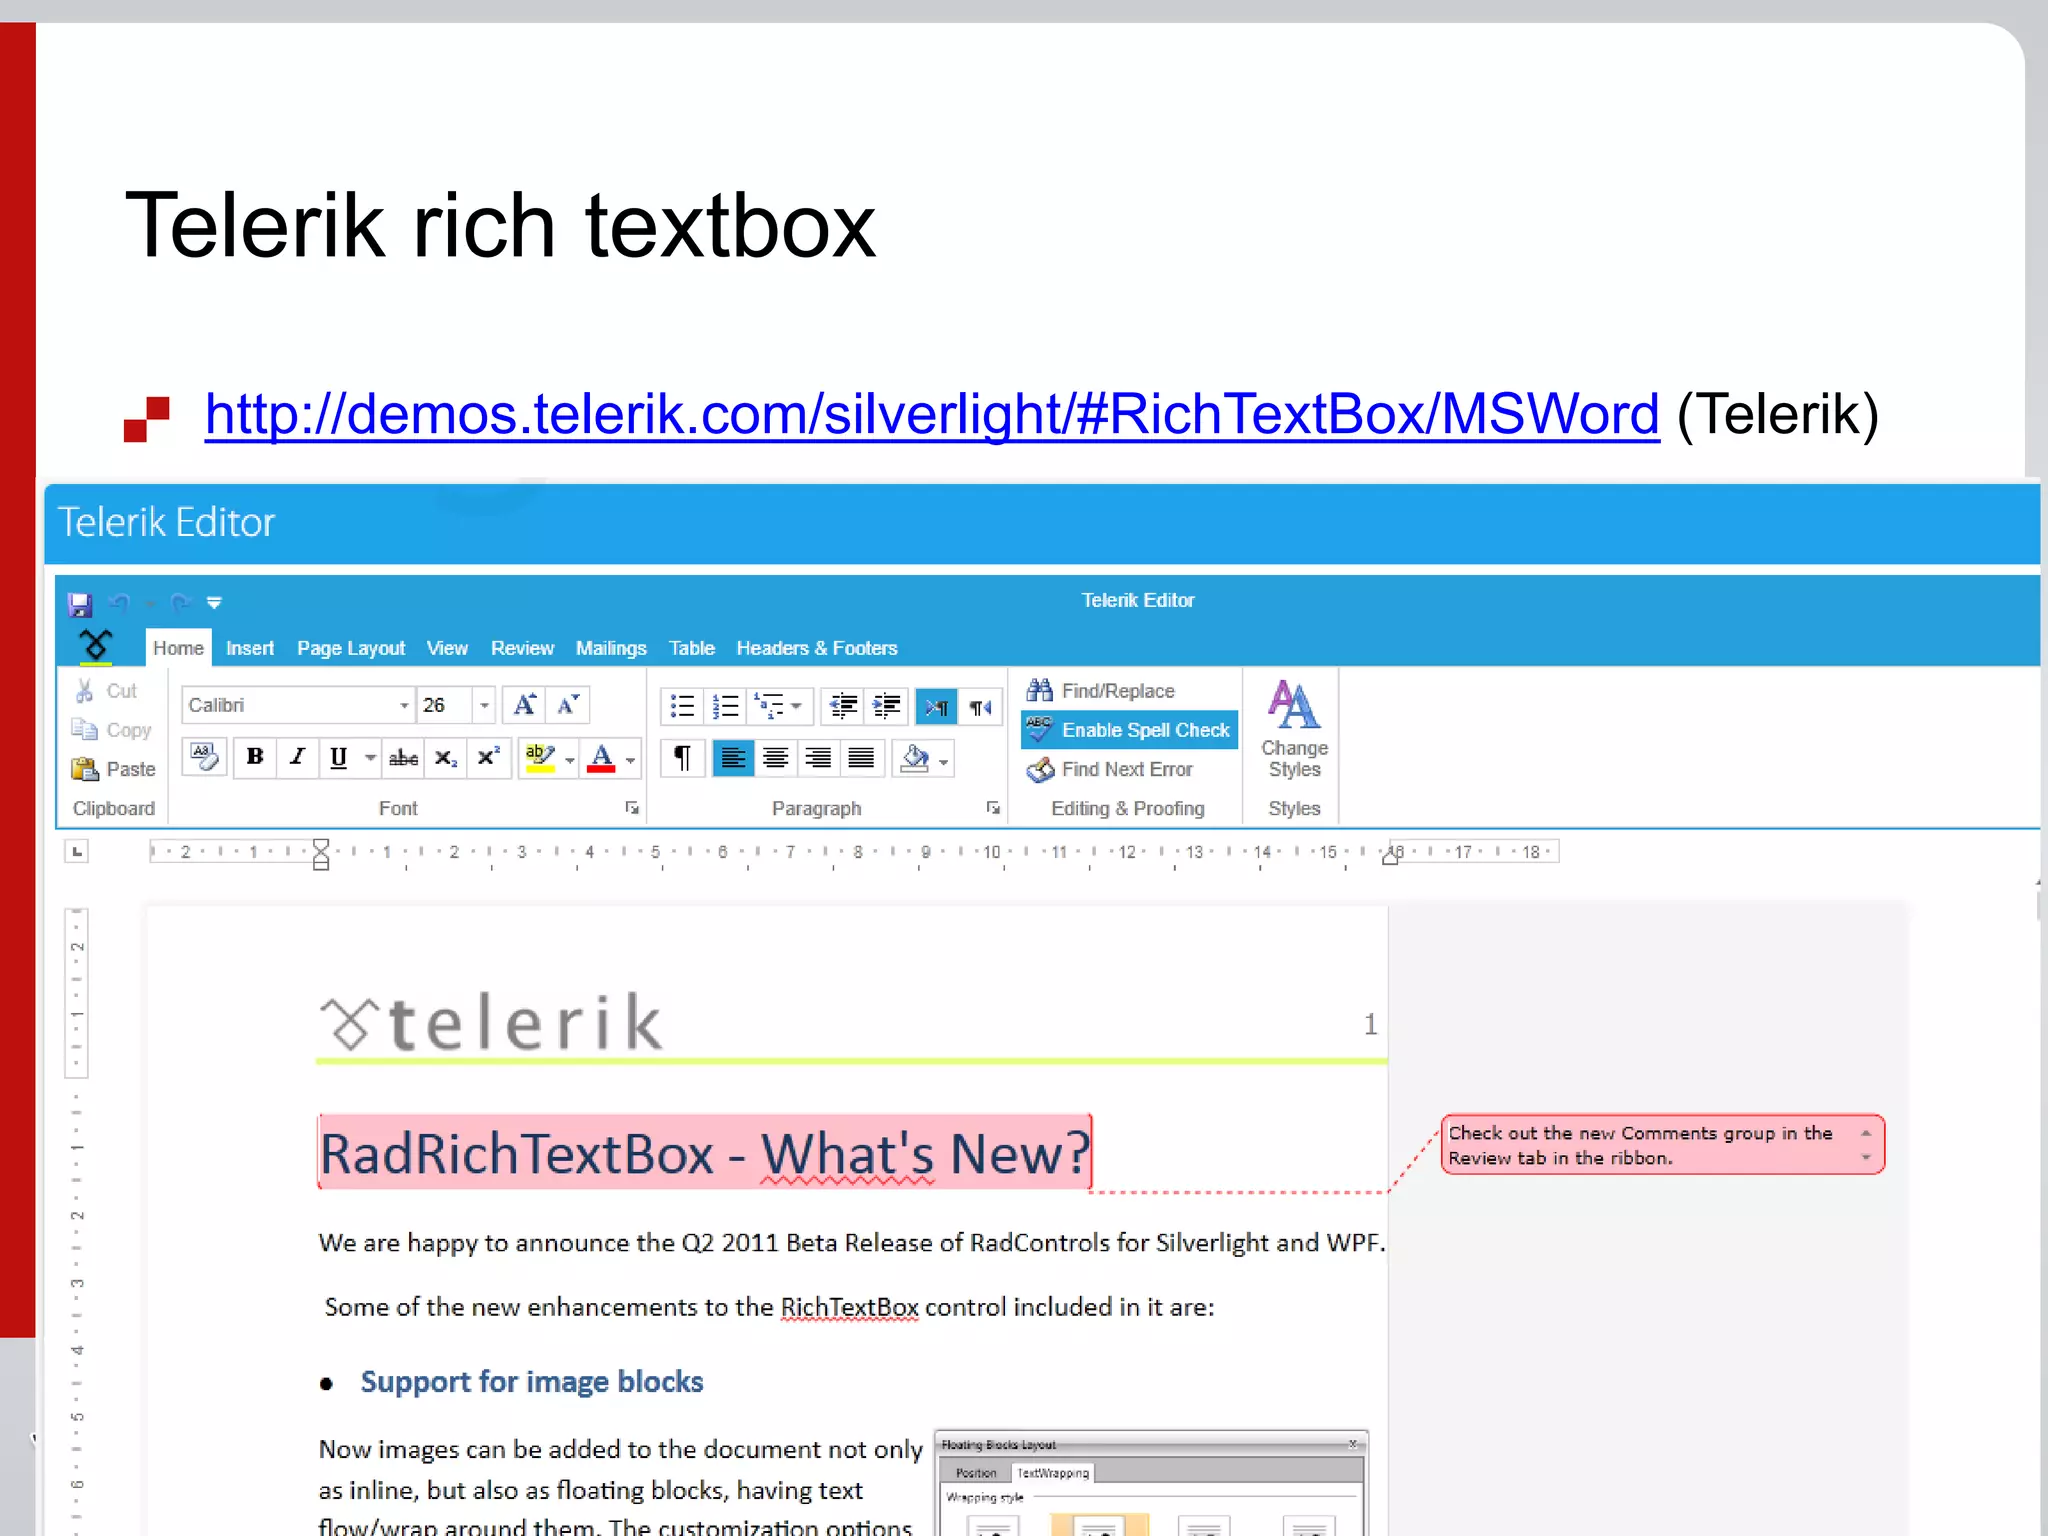Click the Justify alignment icon
The height and width of the screenshot is (1536, 2048).
tap(861, 758)
